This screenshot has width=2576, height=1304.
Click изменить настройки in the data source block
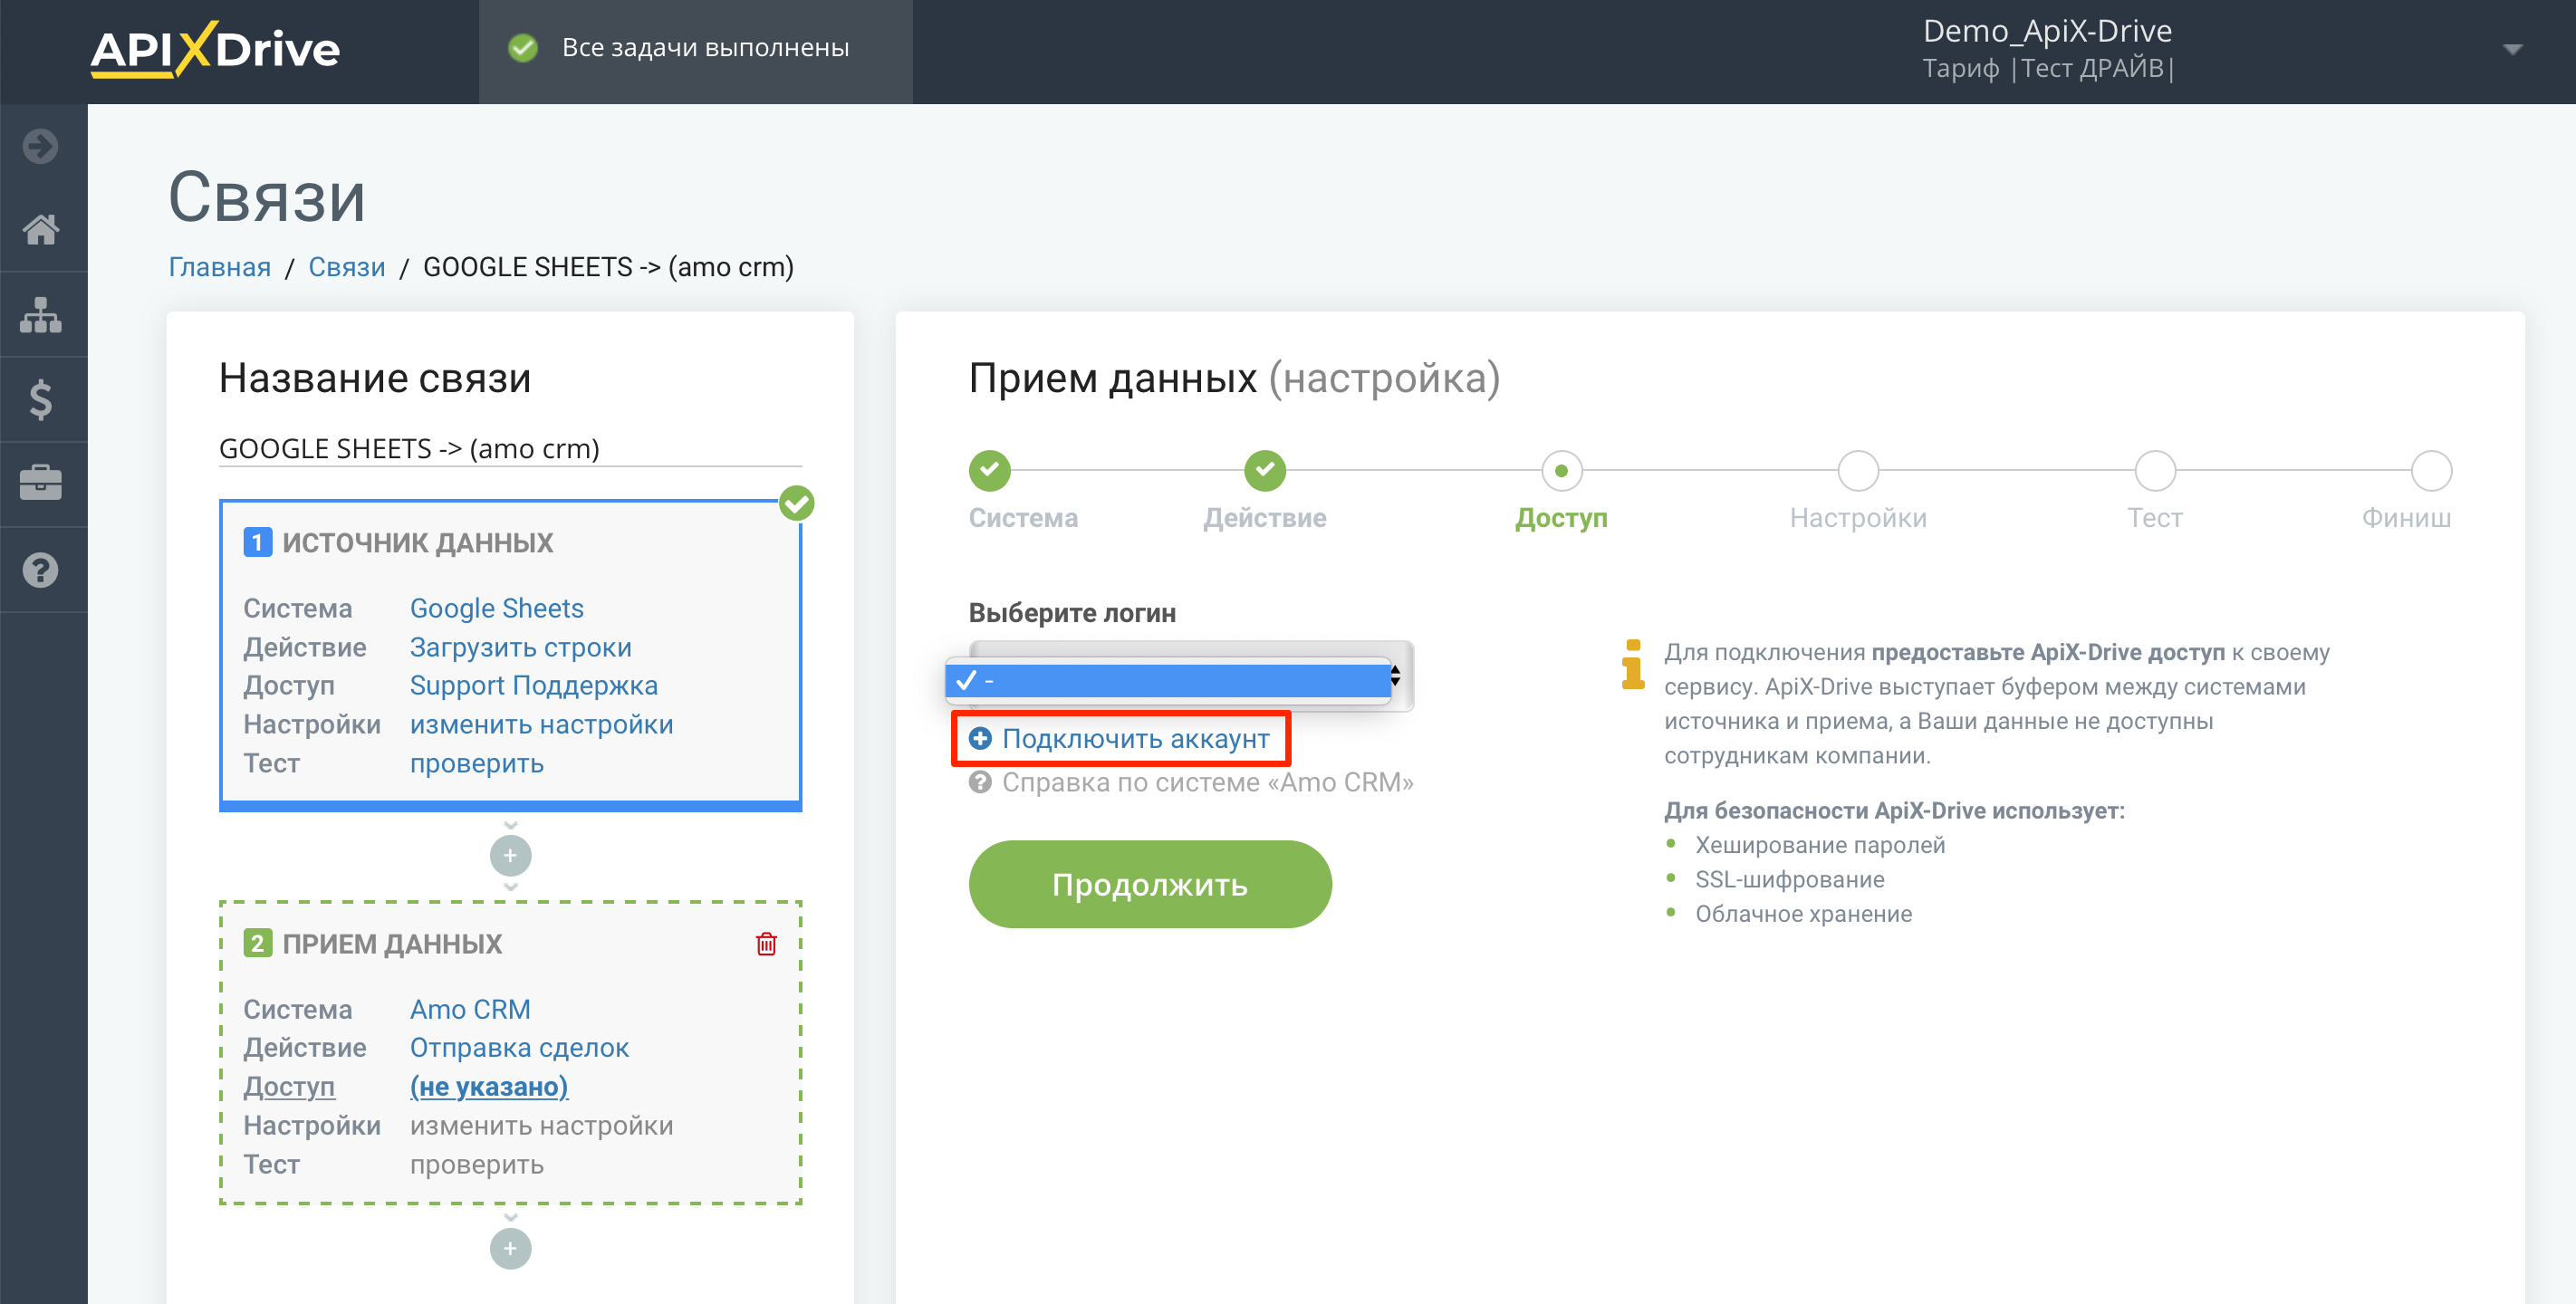click(542, 724)
